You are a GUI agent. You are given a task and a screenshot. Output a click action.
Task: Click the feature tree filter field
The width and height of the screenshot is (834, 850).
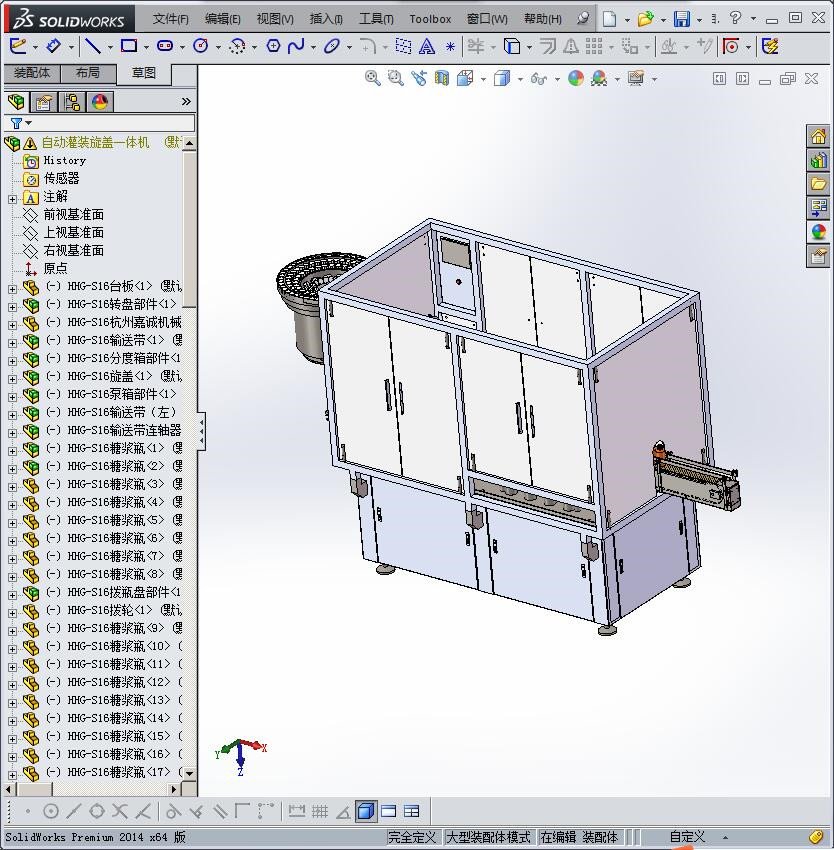click(99, 123)
